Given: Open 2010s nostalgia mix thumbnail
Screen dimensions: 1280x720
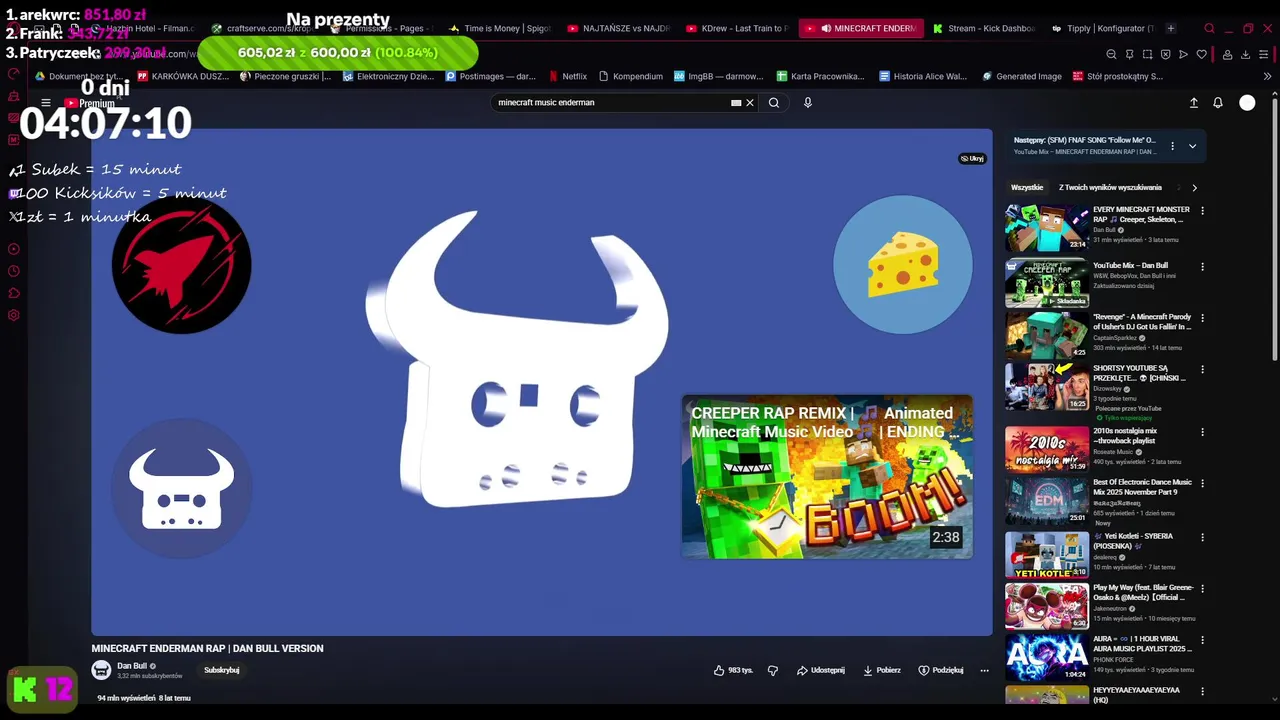Looking at the screenshot, I should [1047, 449].
